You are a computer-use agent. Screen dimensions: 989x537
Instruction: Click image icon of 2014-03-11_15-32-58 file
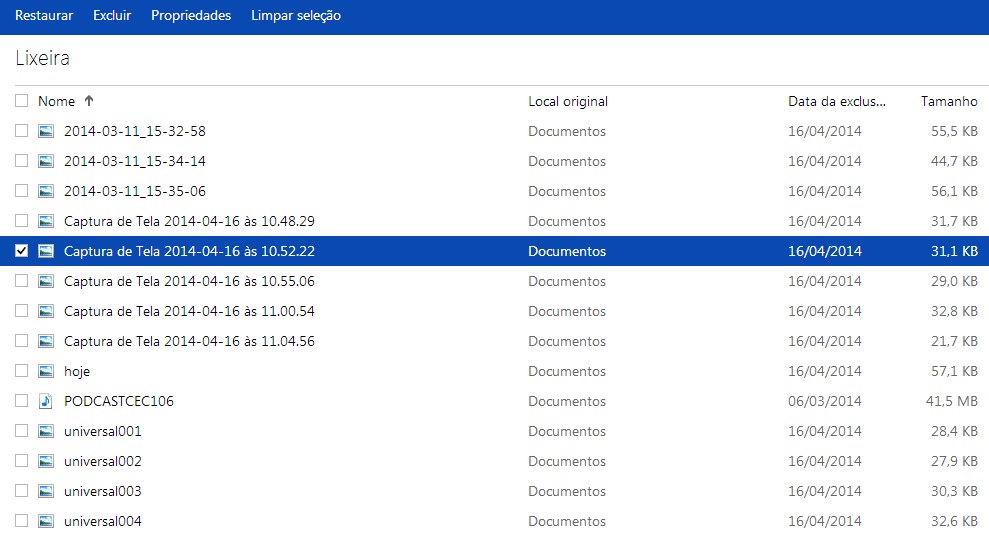click(x=45, y=131)
